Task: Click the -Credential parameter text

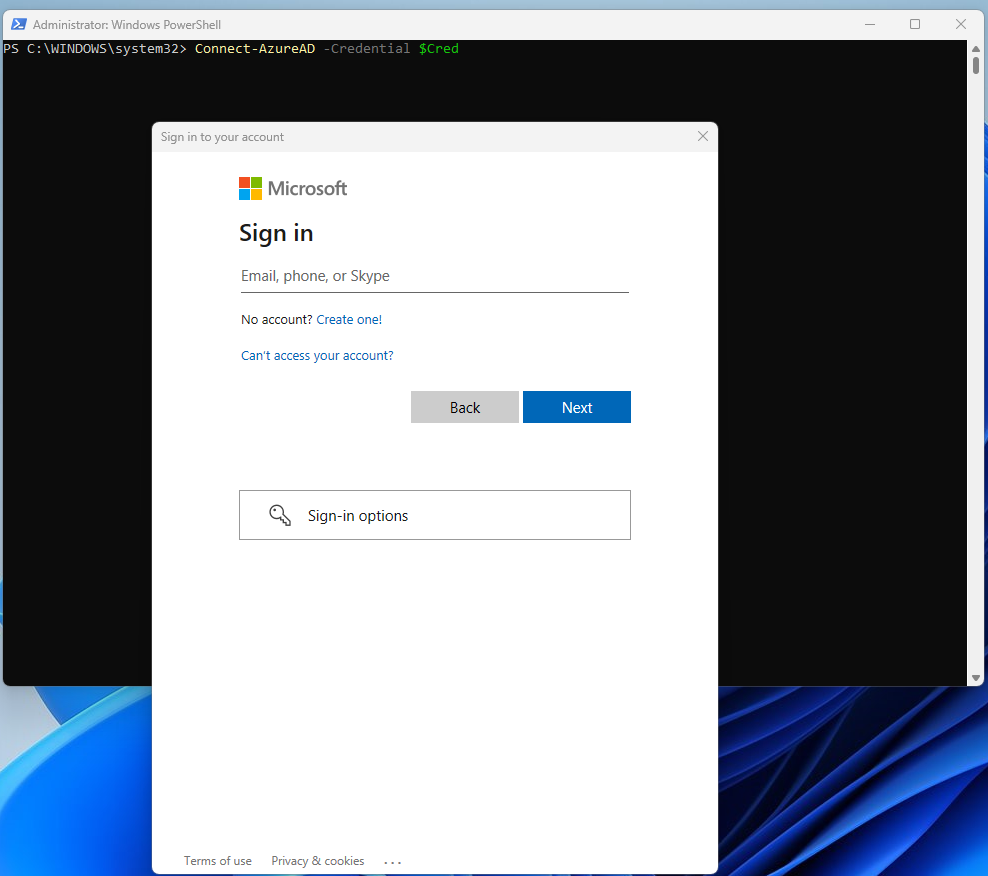Action: tap(367, 49)
